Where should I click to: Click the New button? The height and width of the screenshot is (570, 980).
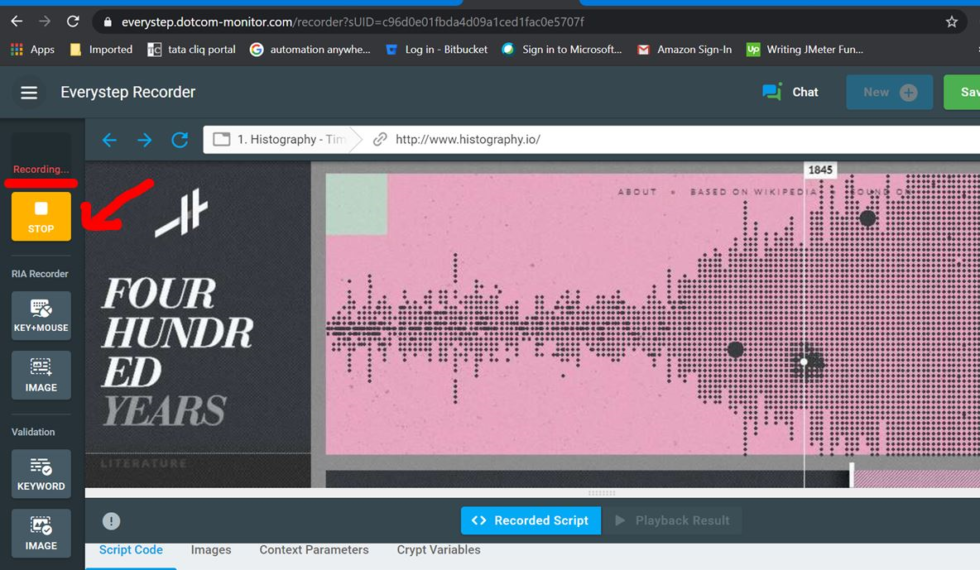pos(889,92)
